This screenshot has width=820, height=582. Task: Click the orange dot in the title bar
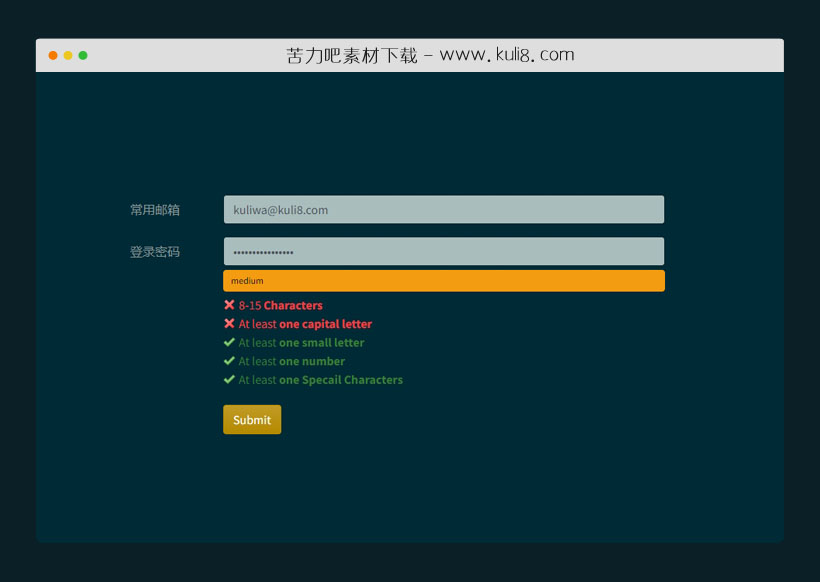click(x=53, y=55)
